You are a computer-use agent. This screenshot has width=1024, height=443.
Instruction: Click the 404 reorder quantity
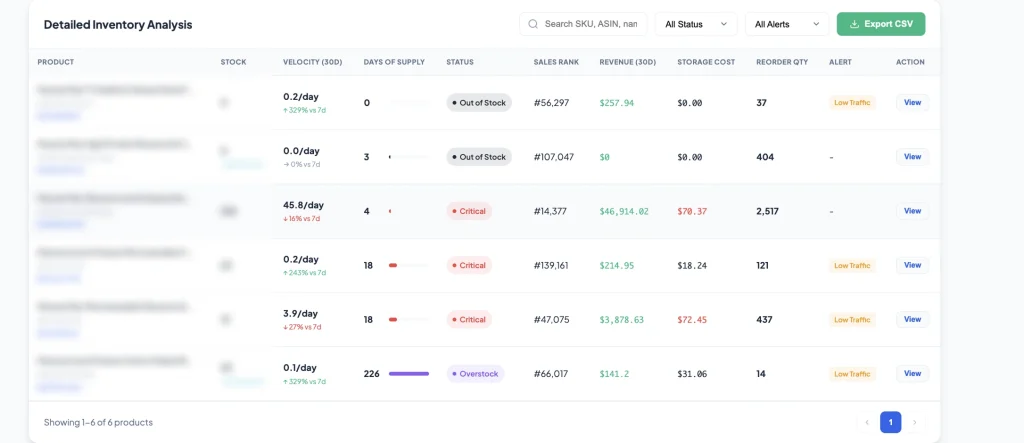(x=765, y=157)
